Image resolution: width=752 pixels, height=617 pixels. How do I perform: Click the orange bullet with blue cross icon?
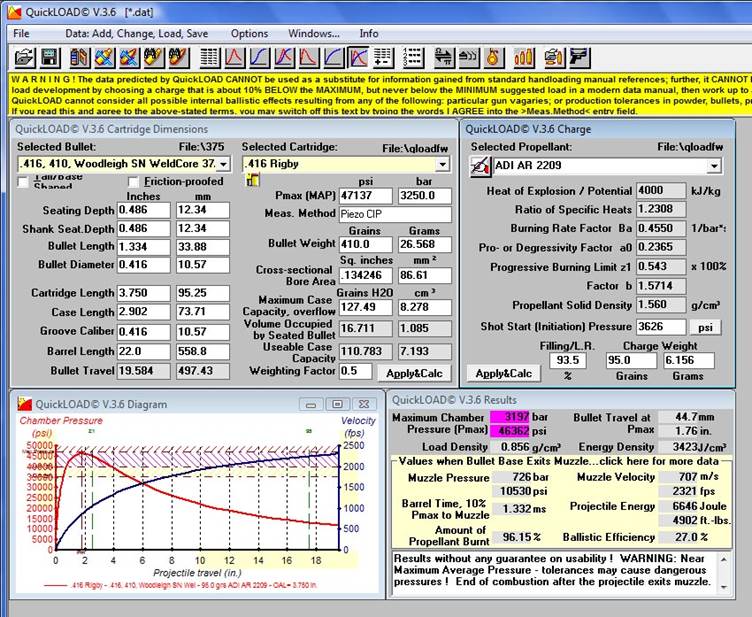(129, 58)
